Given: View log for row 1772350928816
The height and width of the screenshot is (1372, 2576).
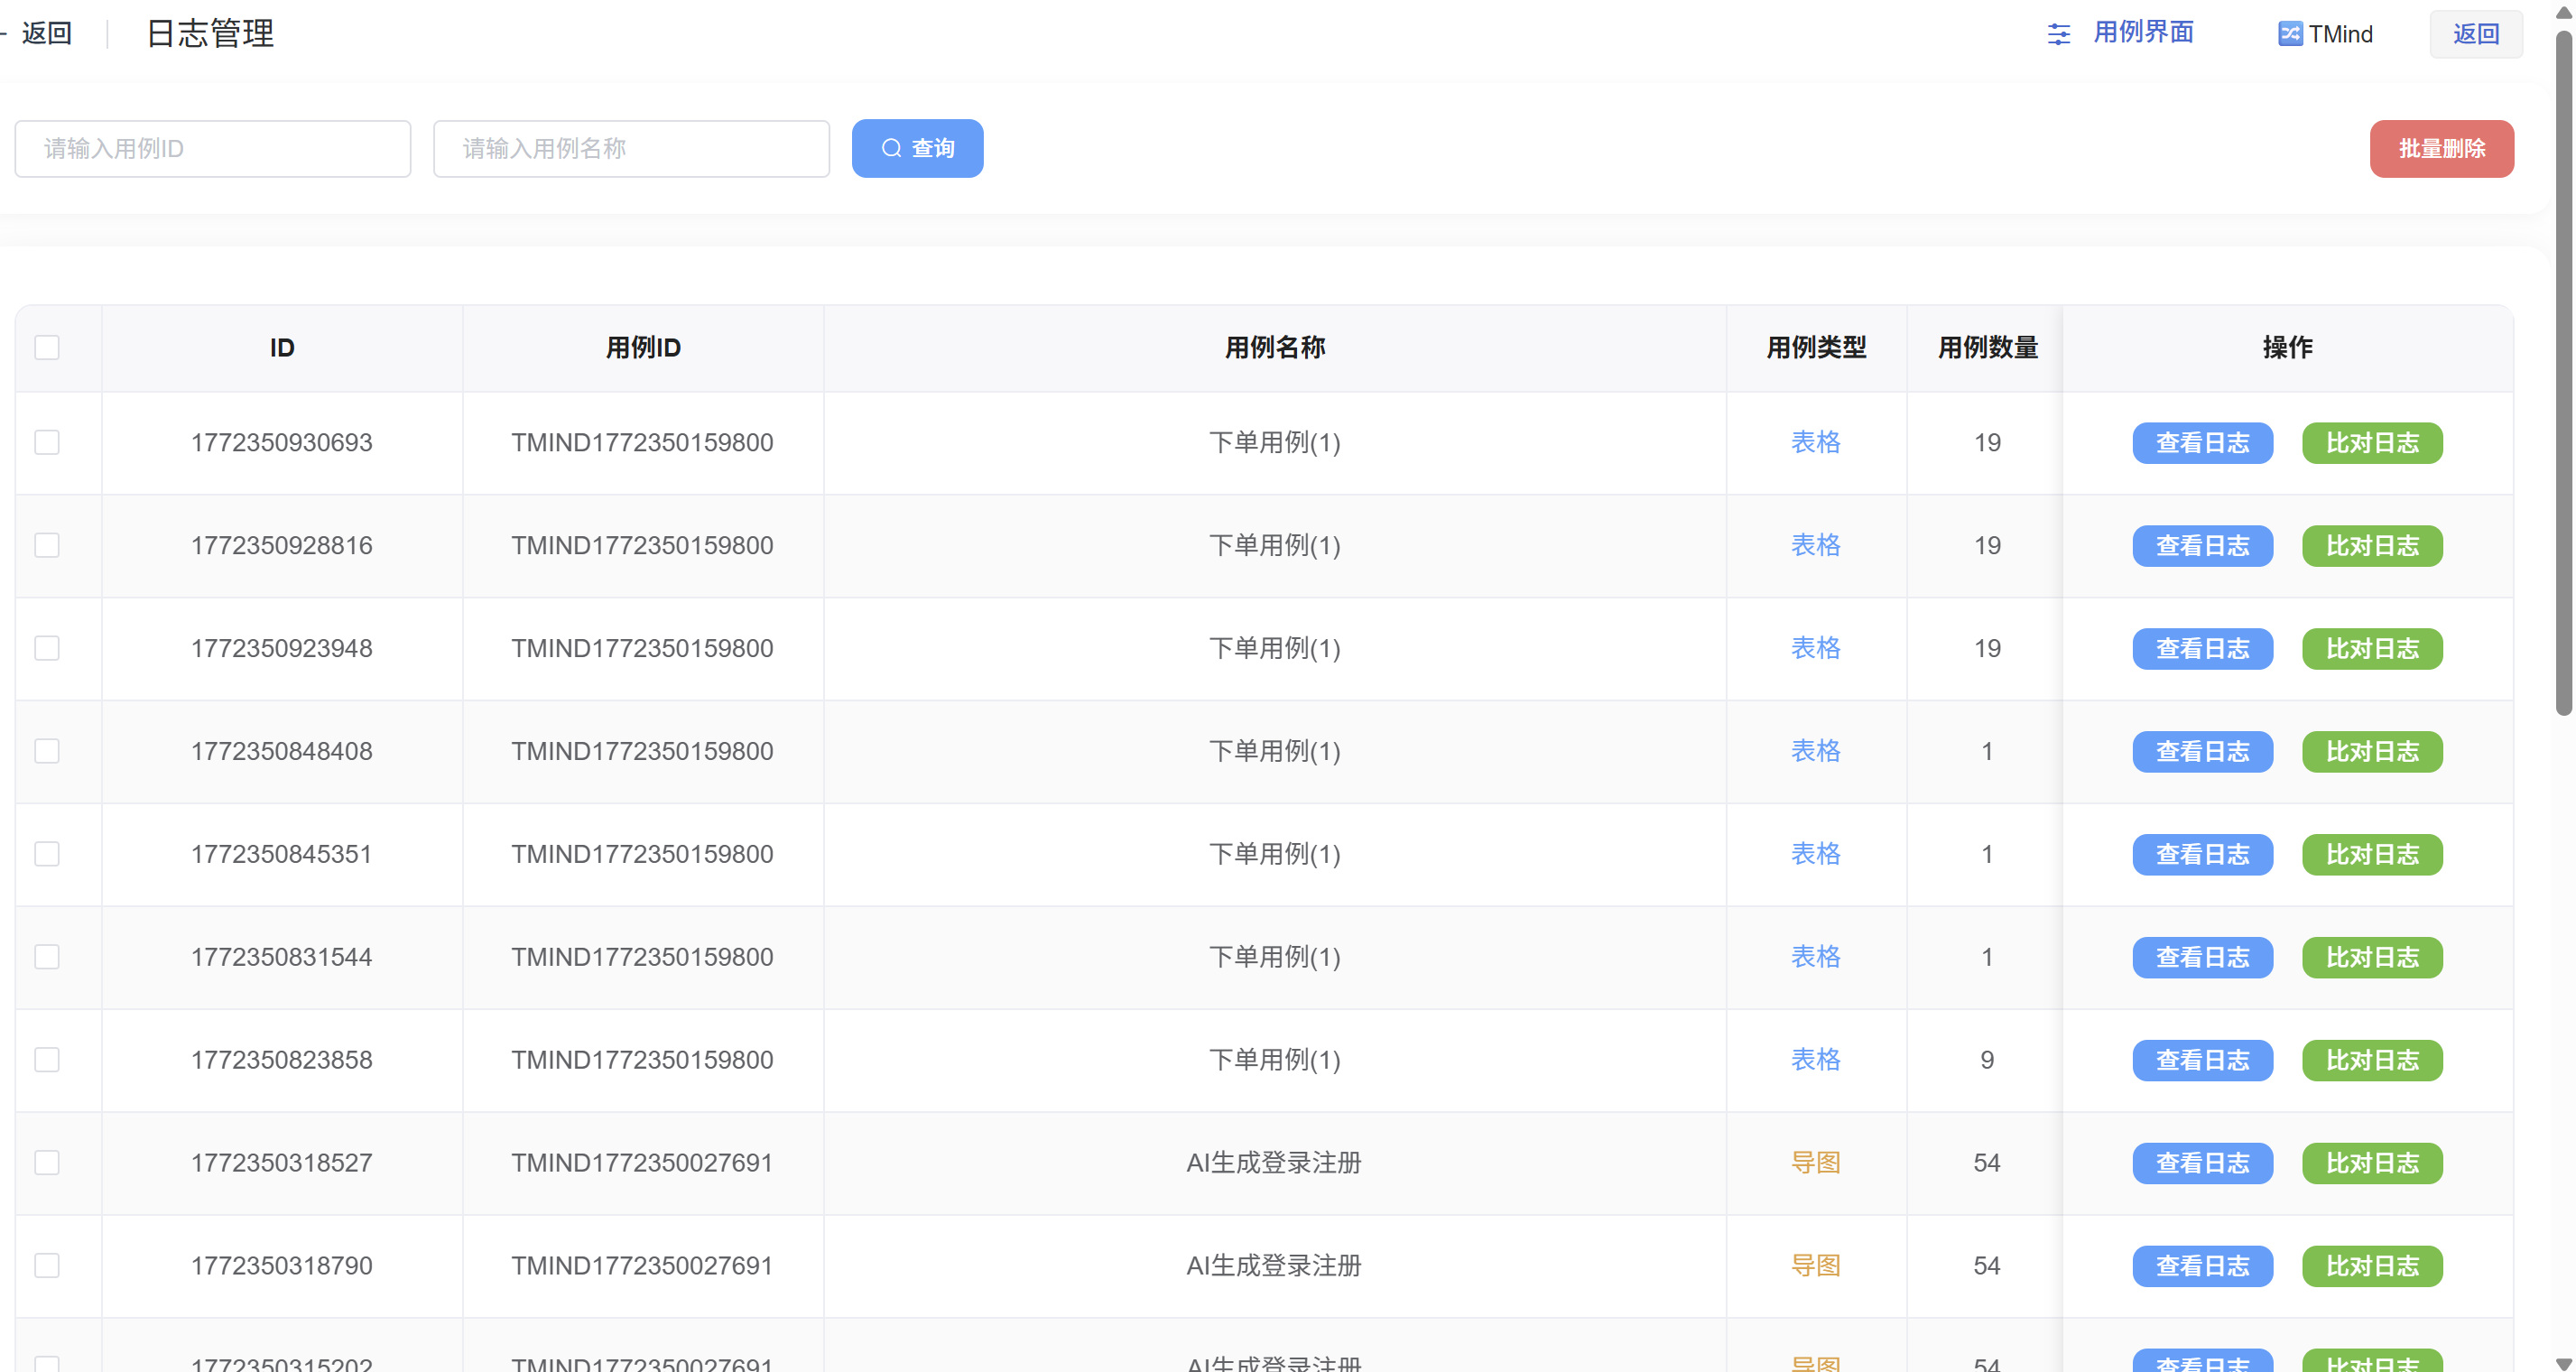Looking at the screenshot, I should pyautogui.click(x=2202, y=546).
